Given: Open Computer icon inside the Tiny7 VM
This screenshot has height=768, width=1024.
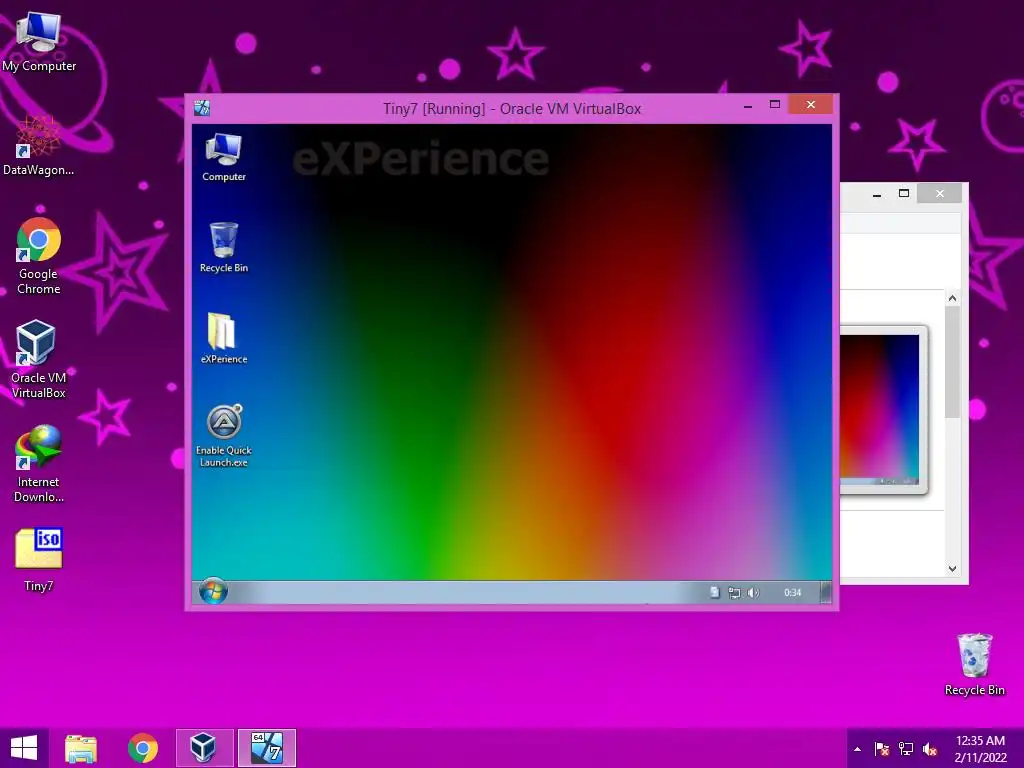Looking at the screenshot, I should pyautogui.click(x=223, y=157).
